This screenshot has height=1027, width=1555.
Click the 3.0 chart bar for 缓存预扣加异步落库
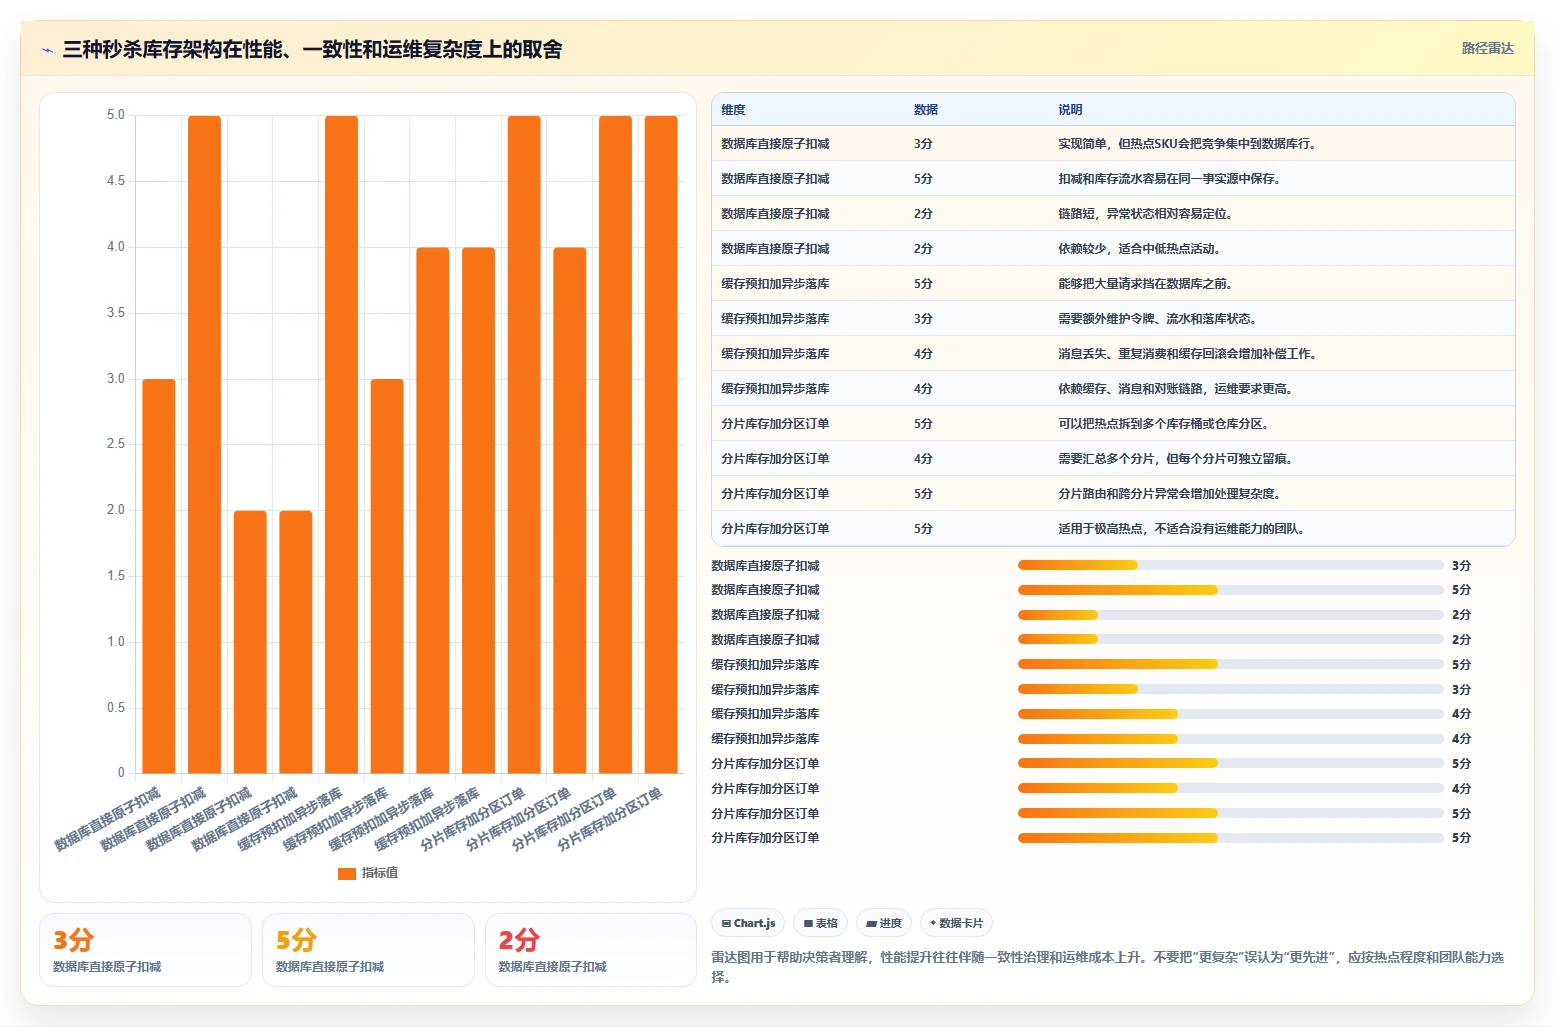[x=387, y=576]
